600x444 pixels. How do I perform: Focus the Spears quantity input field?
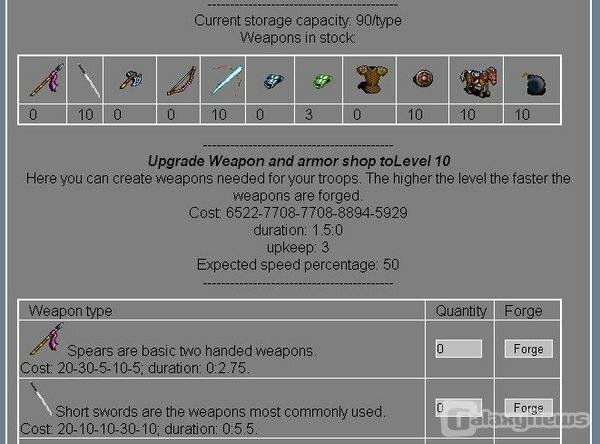tap(458, 349)
